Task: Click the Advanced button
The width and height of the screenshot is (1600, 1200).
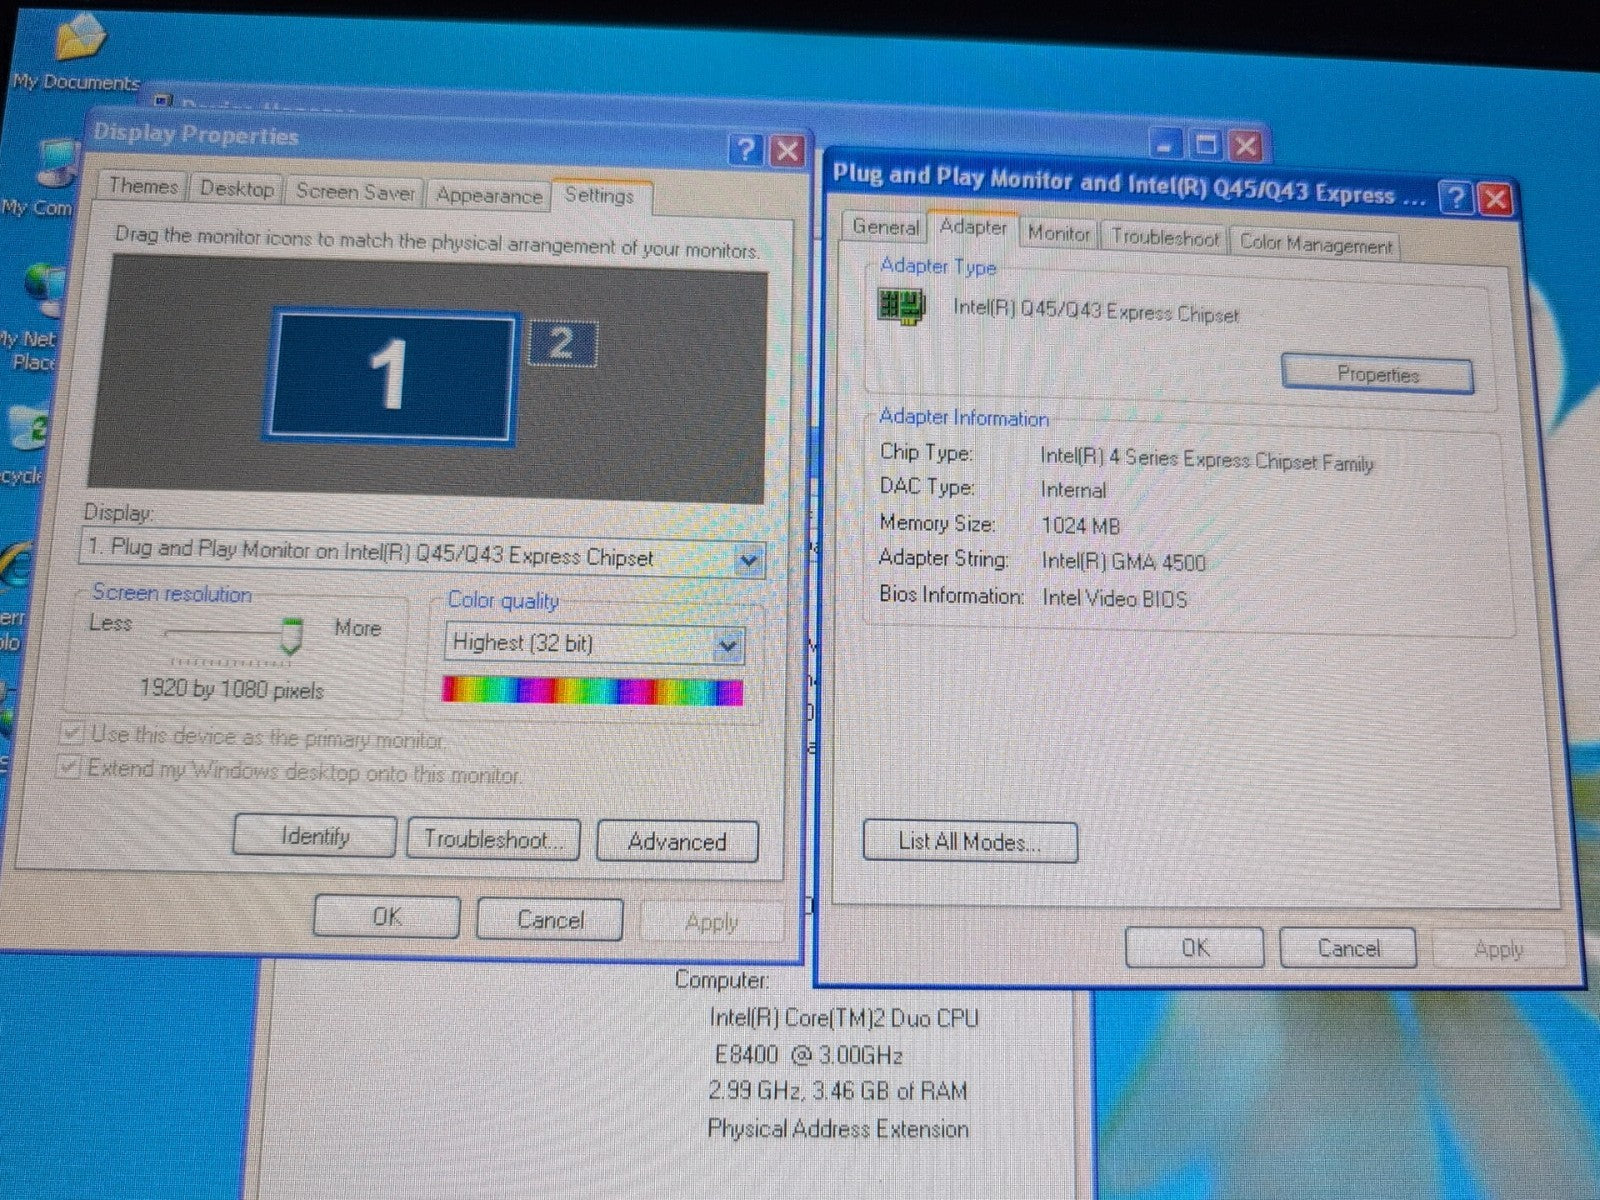Action: (x=677, y=842)
